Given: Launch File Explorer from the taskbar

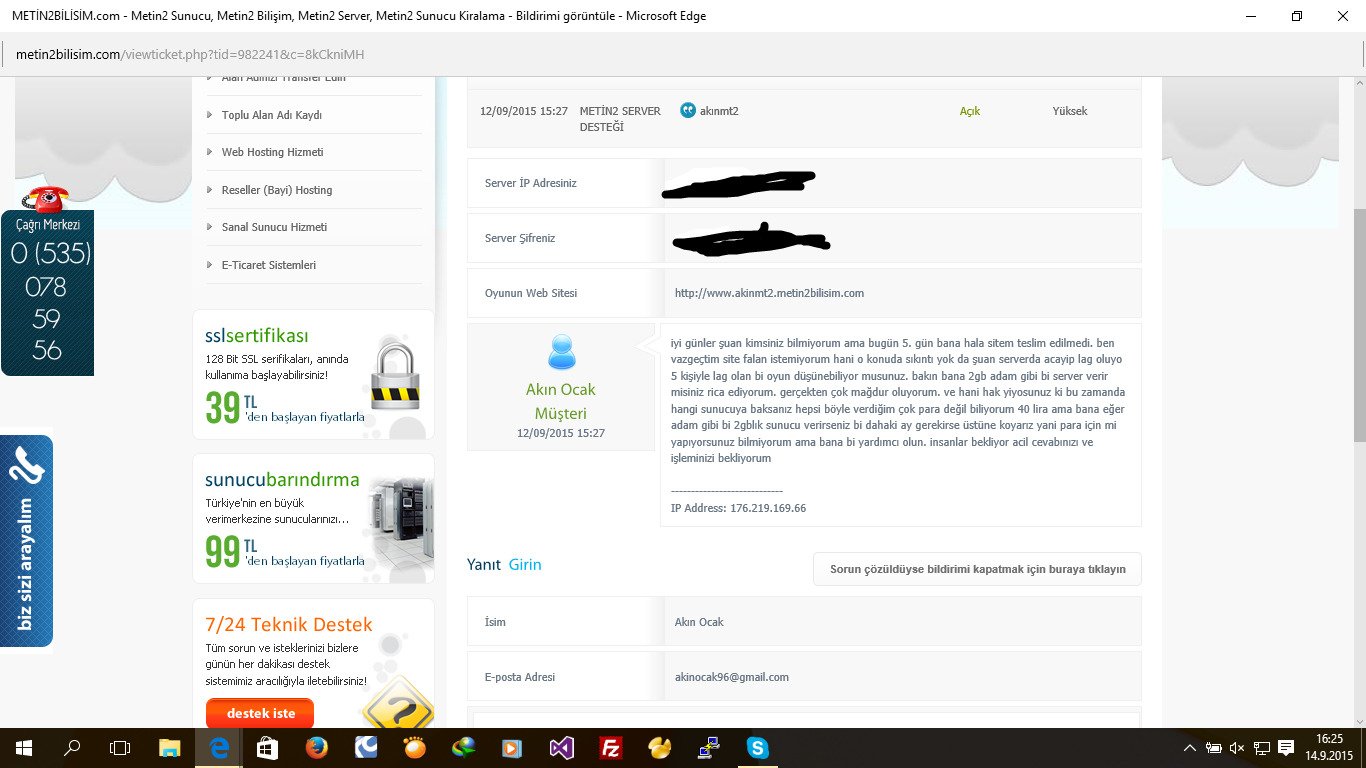Looking at the screenshot, I should coord(170,747).
